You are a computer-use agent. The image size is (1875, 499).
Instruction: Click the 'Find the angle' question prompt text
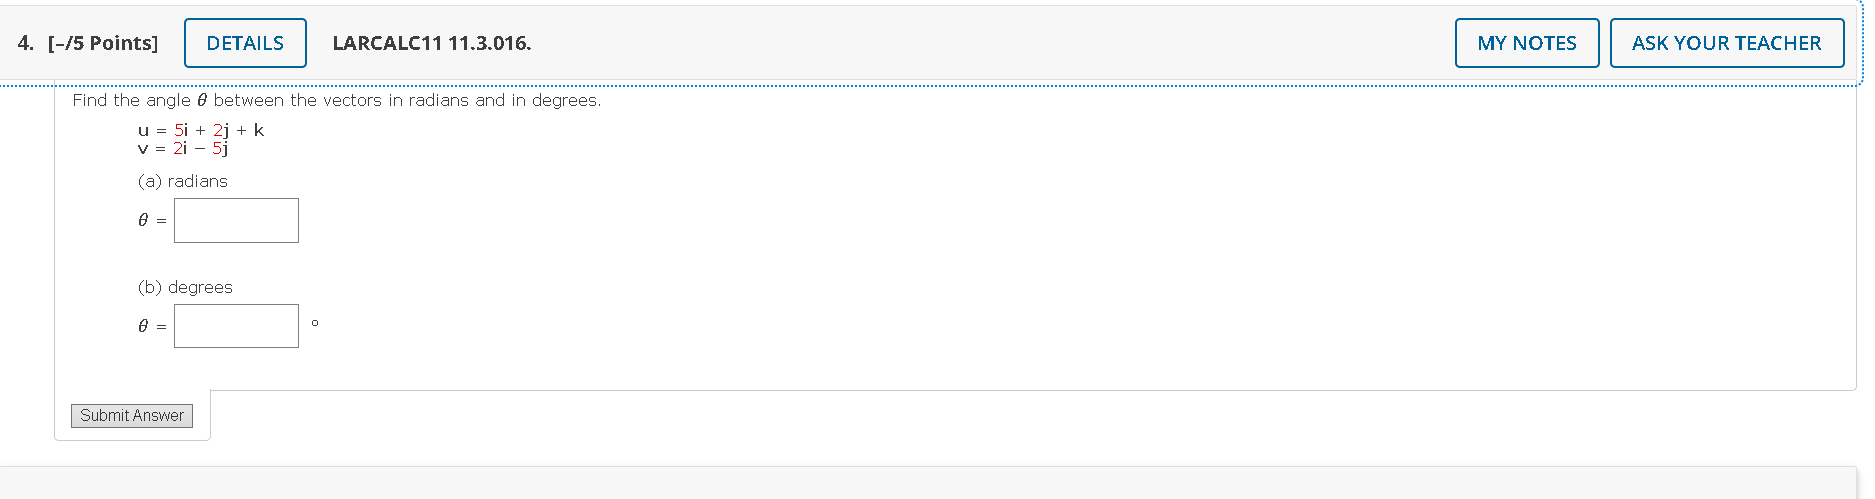pos(337,100)
